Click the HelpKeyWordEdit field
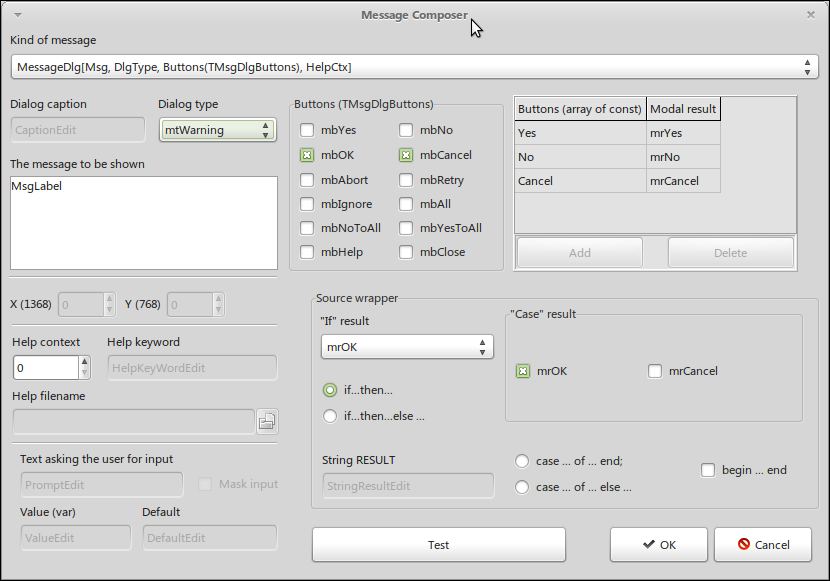 click(192, 368)
